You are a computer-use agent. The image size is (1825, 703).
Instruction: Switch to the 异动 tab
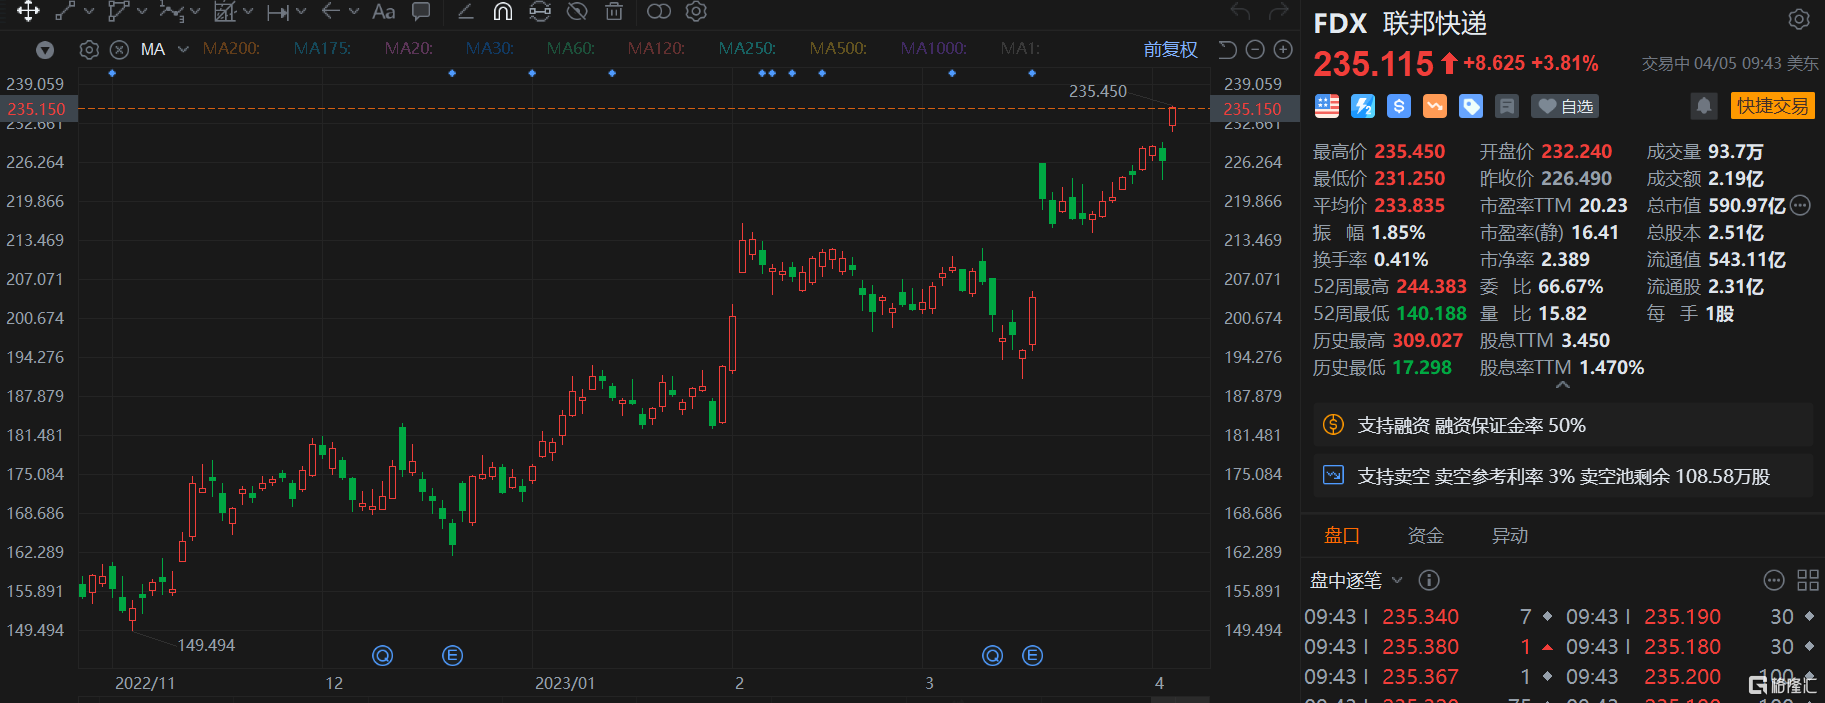pos(1509,536)
